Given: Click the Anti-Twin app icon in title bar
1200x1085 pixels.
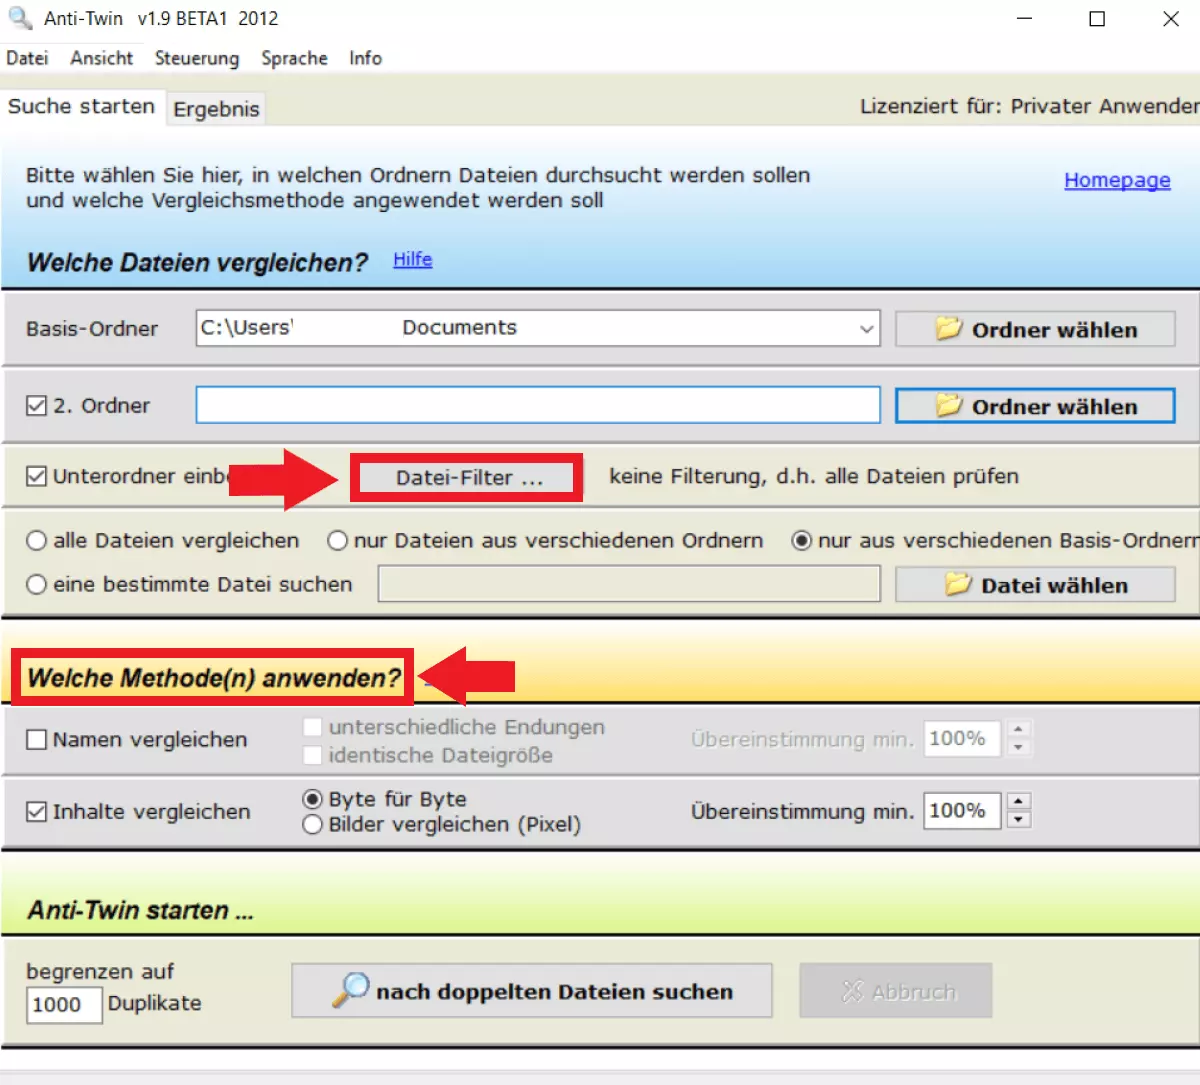Looking at the screenshot, I should (20, 18).
